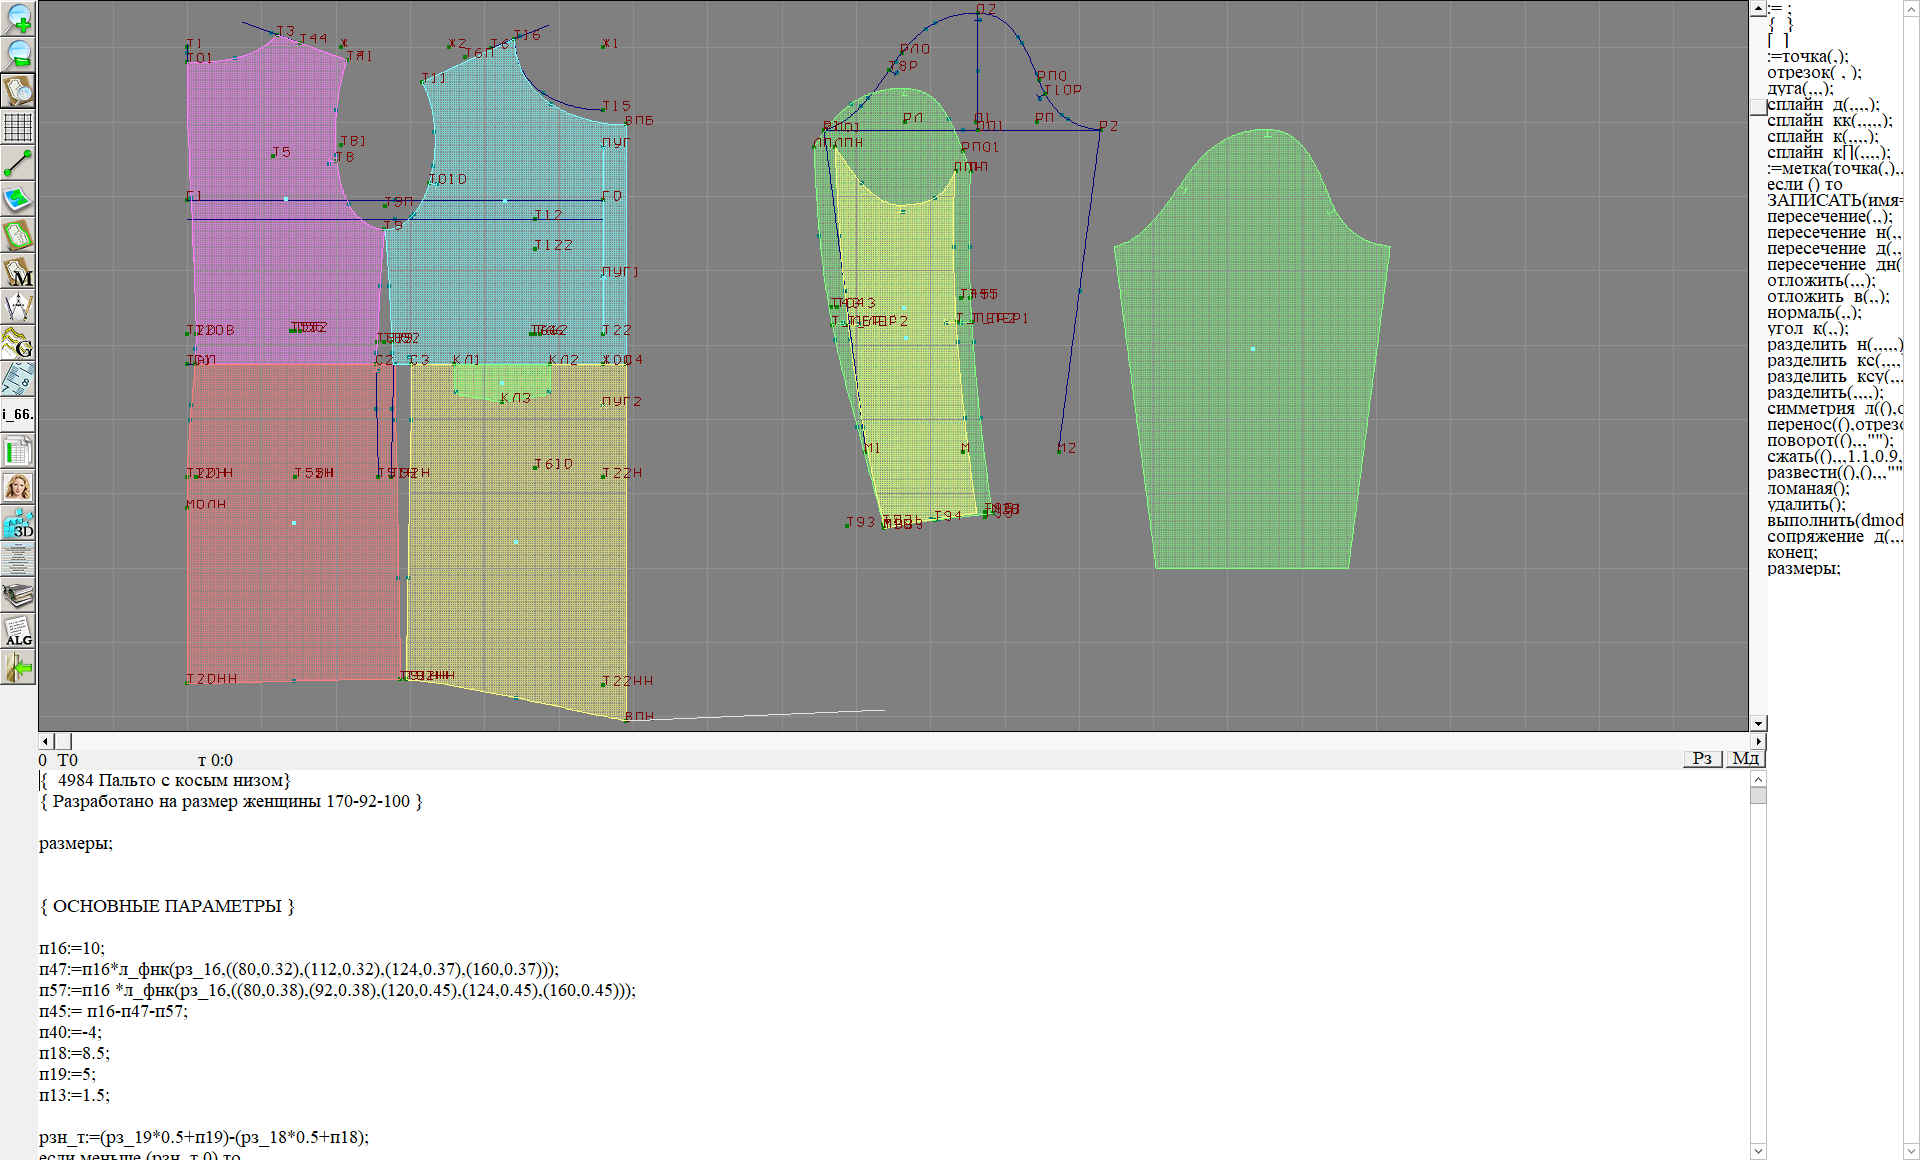
Task: Click the green table spreadsheet icon
Action: (x=18, y=451)
